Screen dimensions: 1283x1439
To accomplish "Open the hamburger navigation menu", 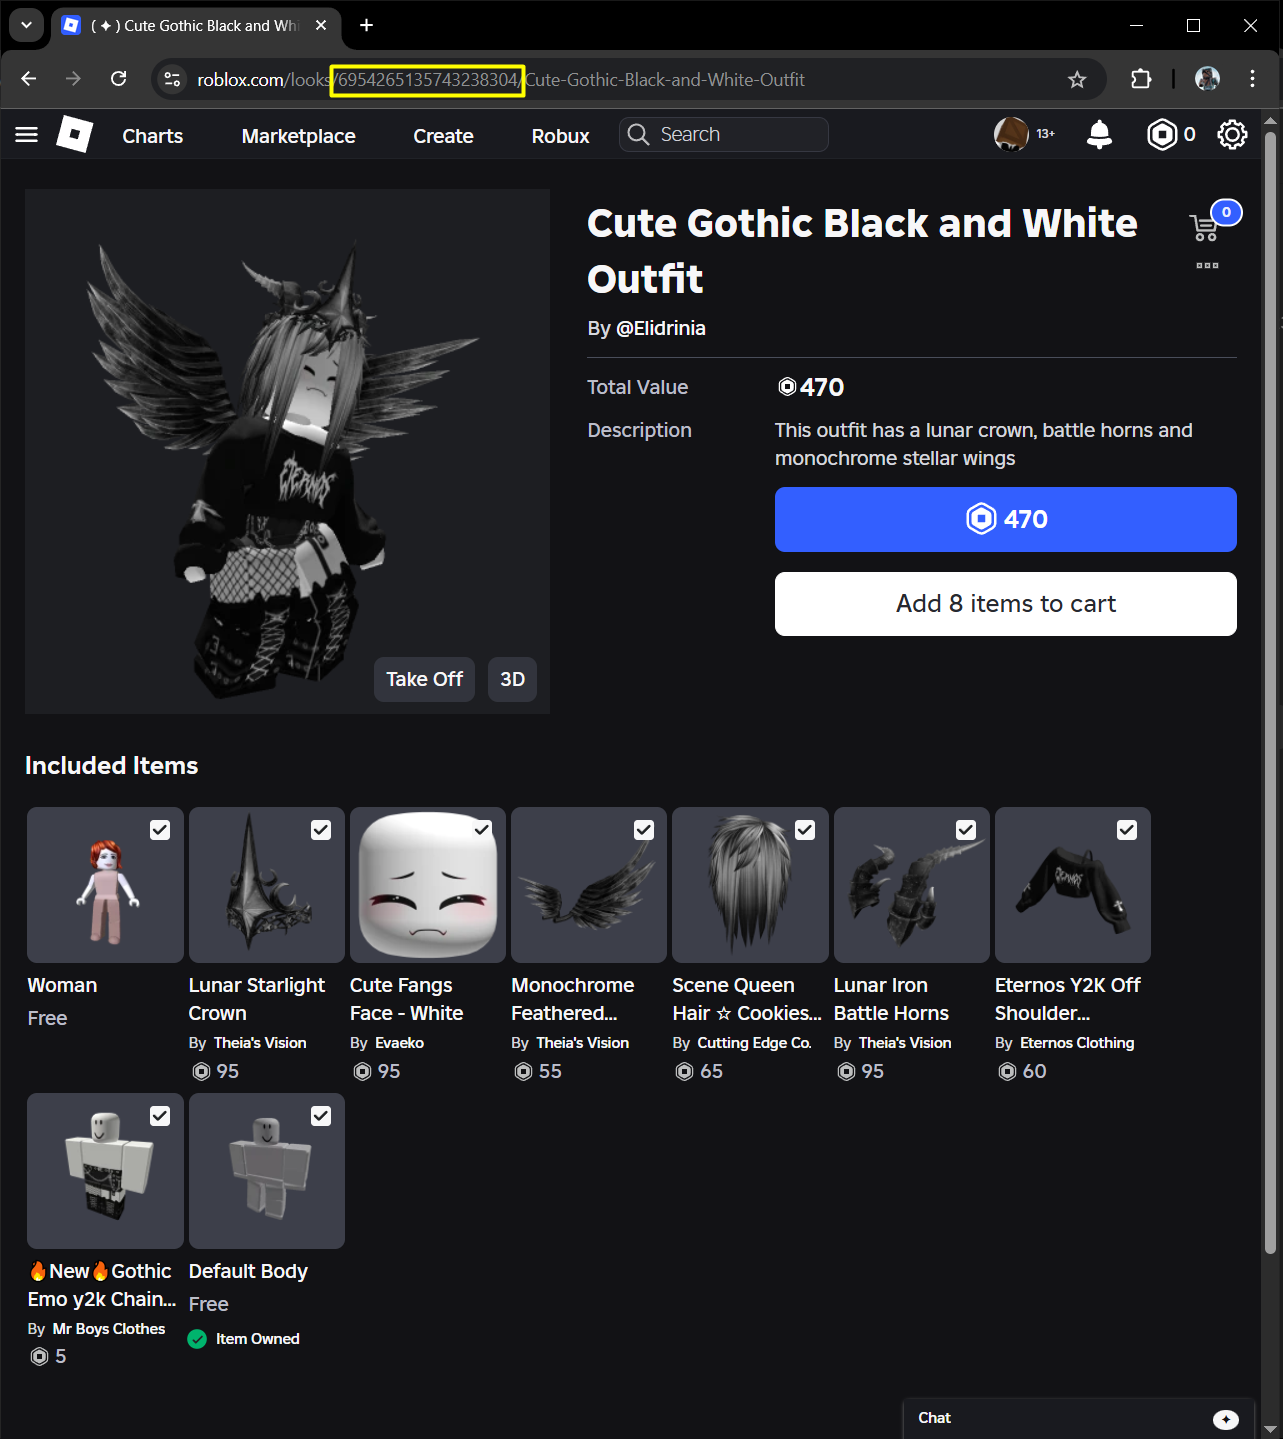I will pyautogui.click(x=27, y=134).
